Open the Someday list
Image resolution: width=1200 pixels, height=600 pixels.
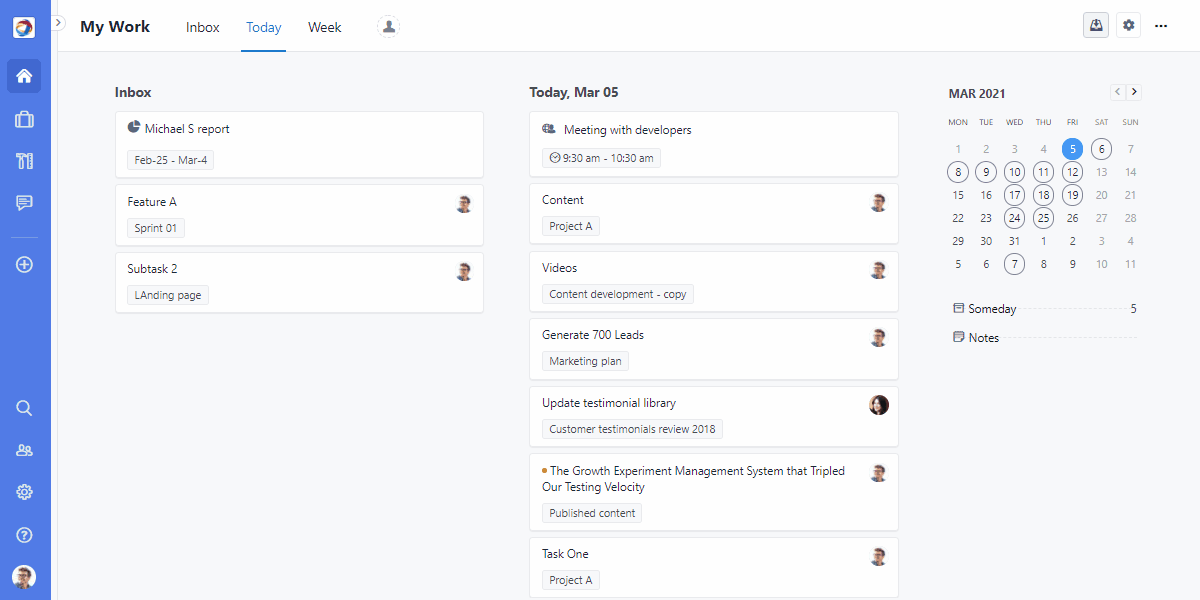tap(1044, 309)
